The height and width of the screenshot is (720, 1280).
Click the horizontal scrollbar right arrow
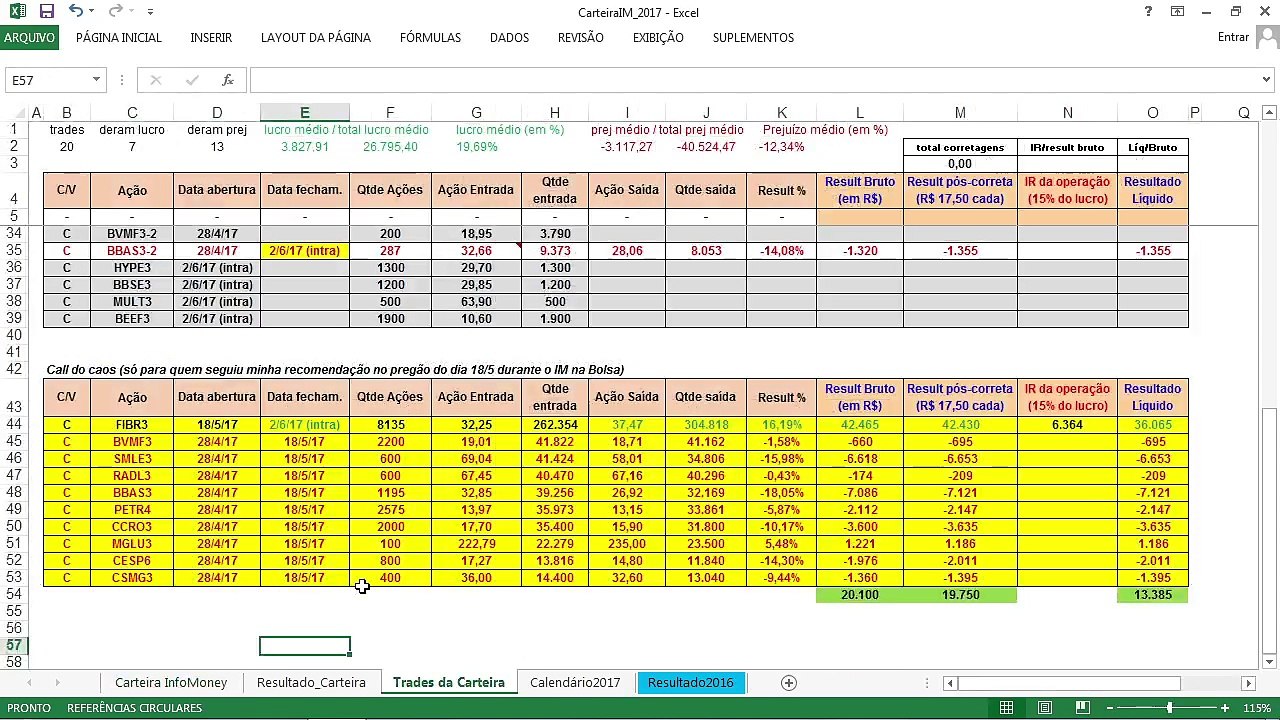[x=1248, y=683]
